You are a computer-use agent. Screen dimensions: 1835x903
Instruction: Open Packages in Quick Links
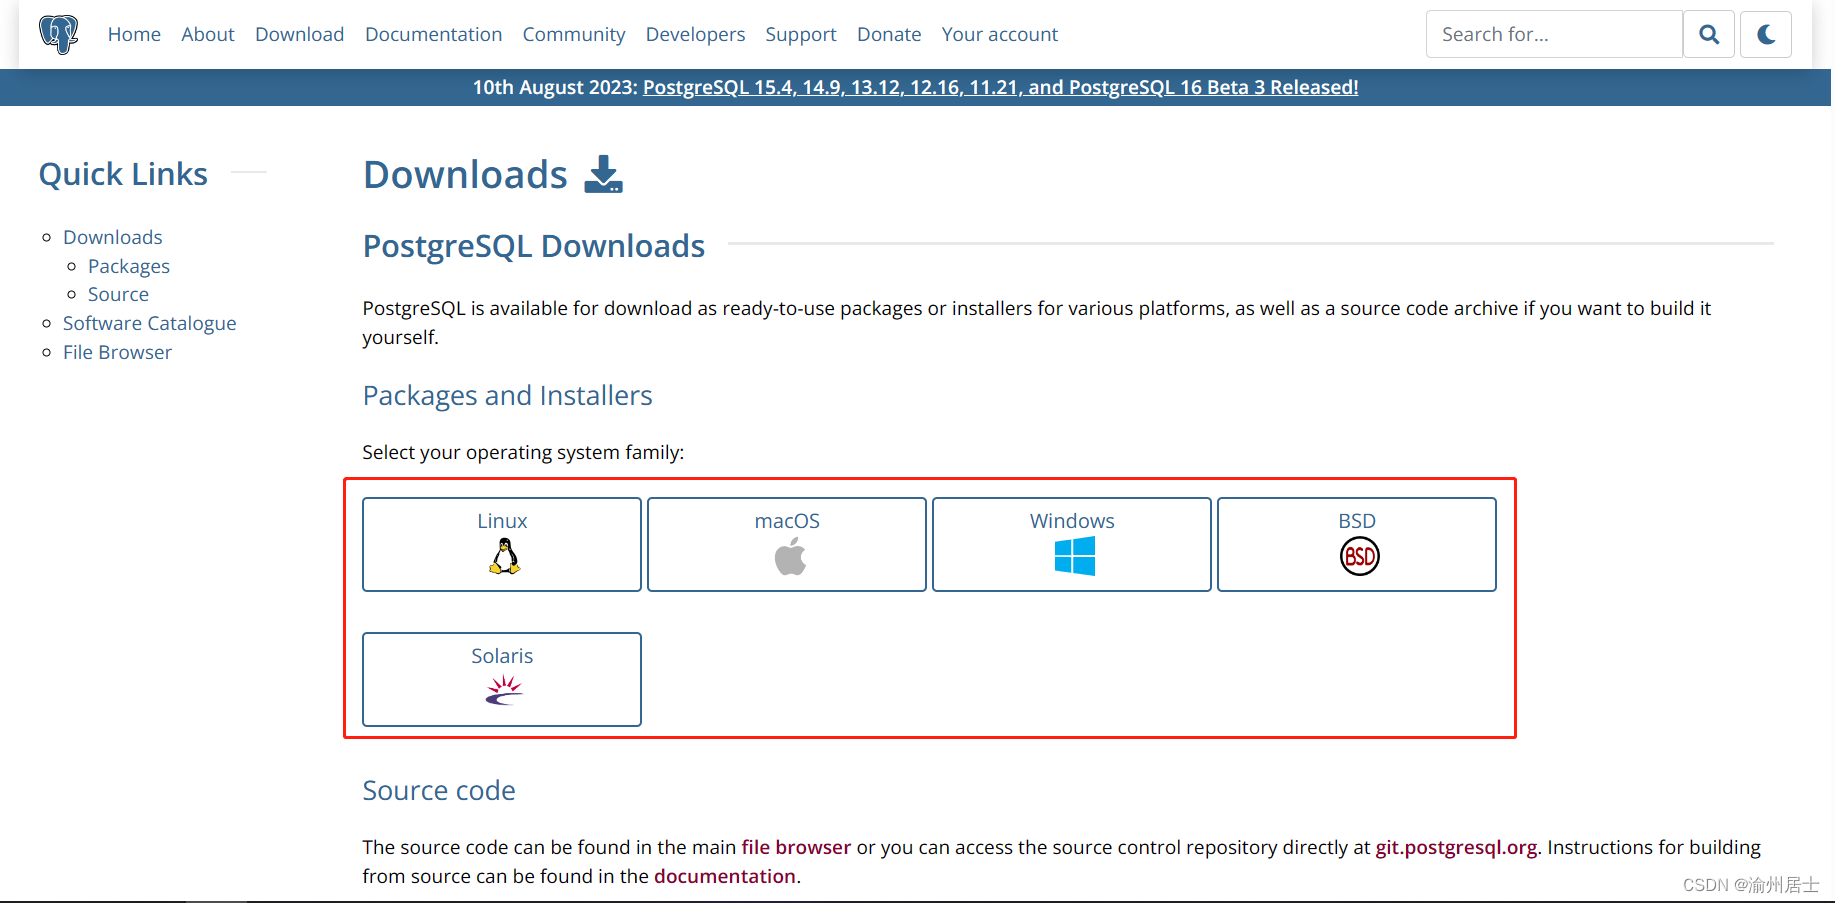tap(129, 266)
